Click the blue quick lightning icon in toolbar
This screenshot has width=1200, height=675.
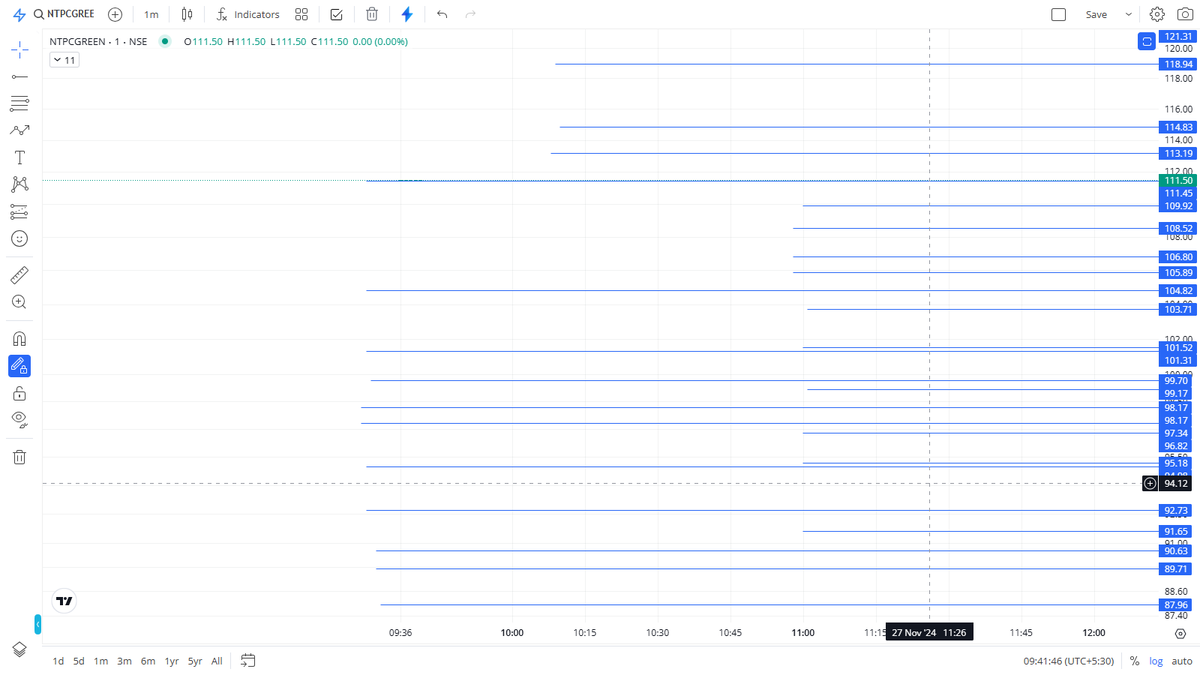point(407,15)
